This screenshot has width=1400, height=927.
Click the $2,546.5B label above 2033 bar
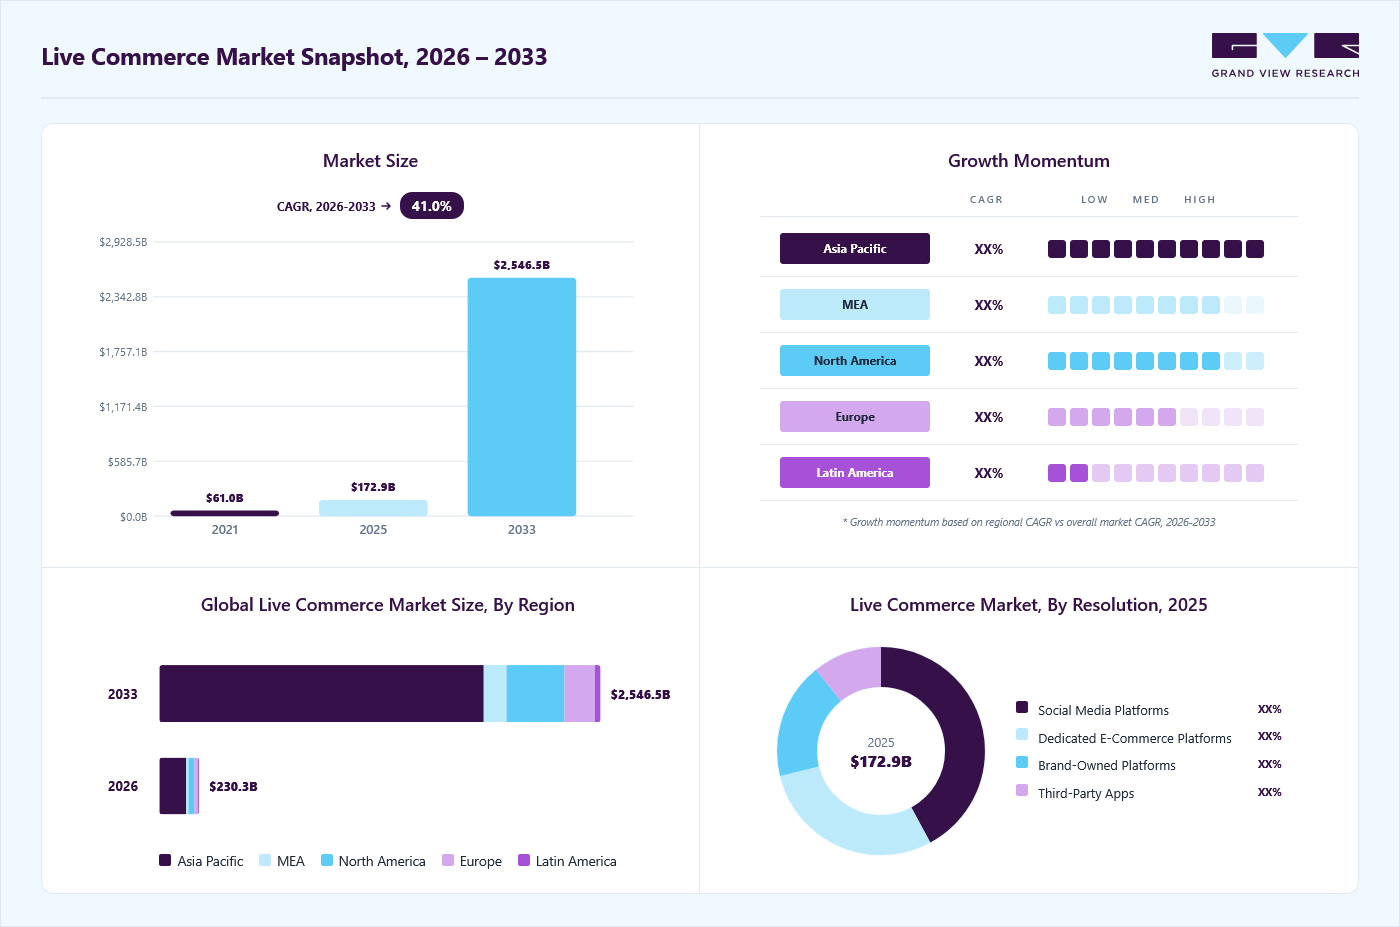click(x=522, y=265)
